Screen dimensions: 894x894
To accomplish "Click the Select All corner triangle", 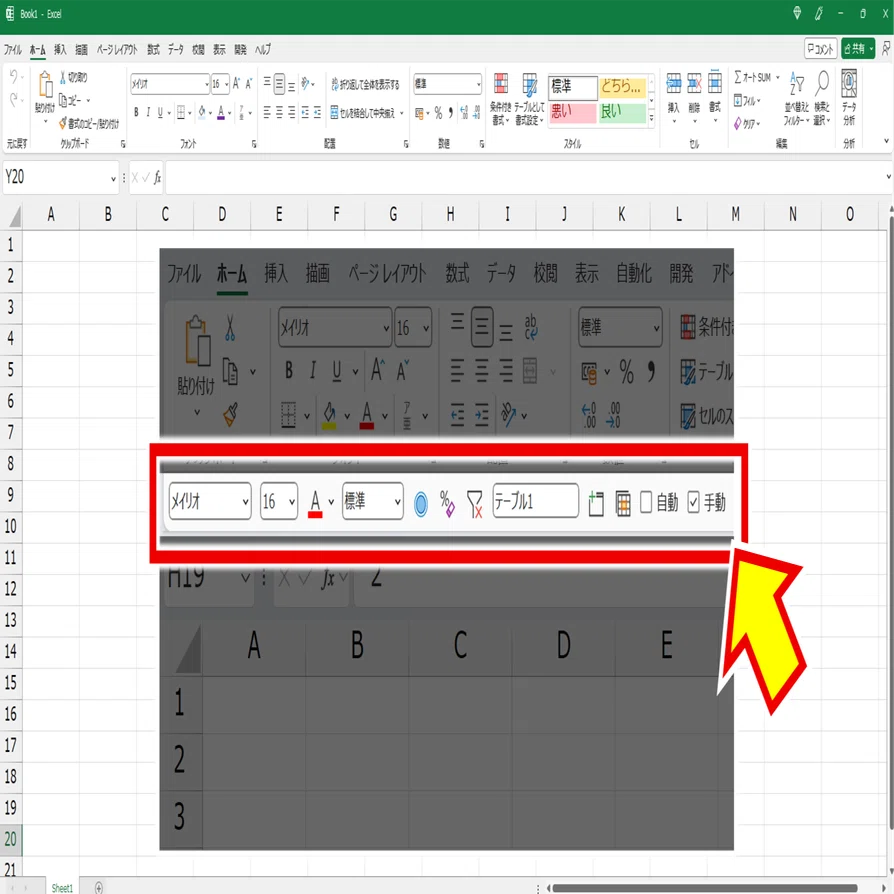I will 15,216.
